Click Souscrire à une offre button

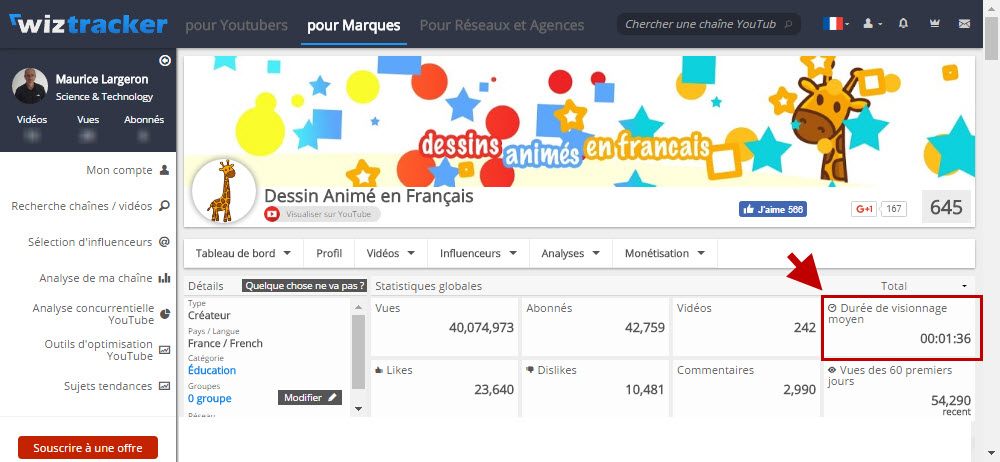pos(88,448)
